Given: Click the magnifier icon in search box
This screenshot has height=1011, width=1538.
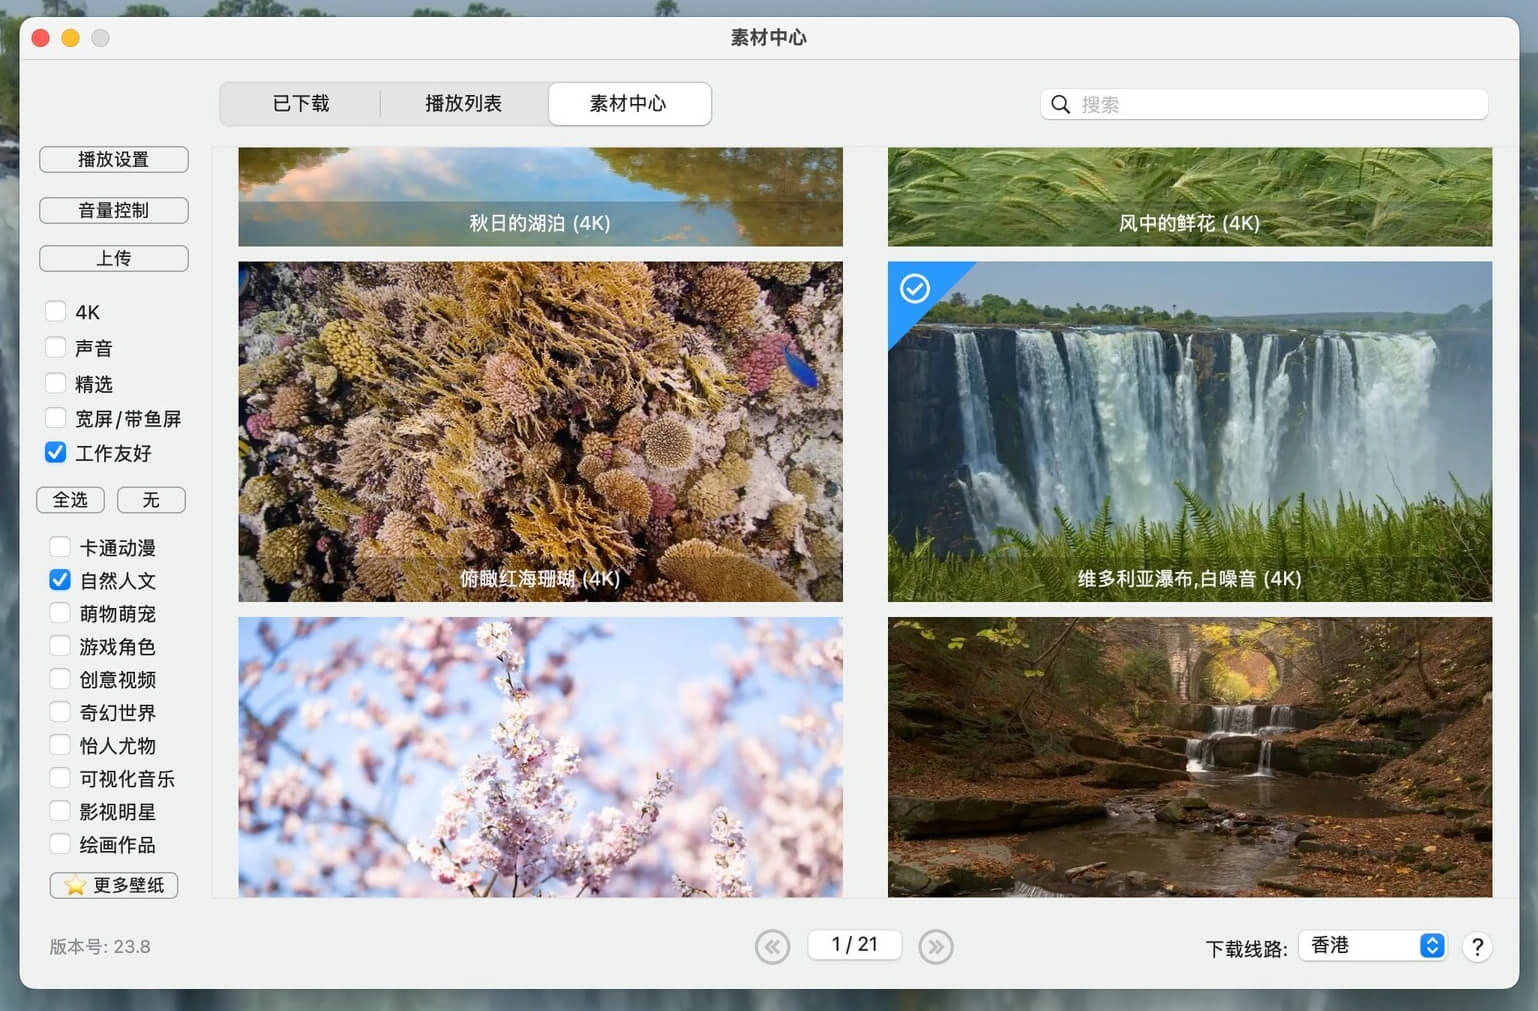Looking at the screenshot, I should 1061,104.
